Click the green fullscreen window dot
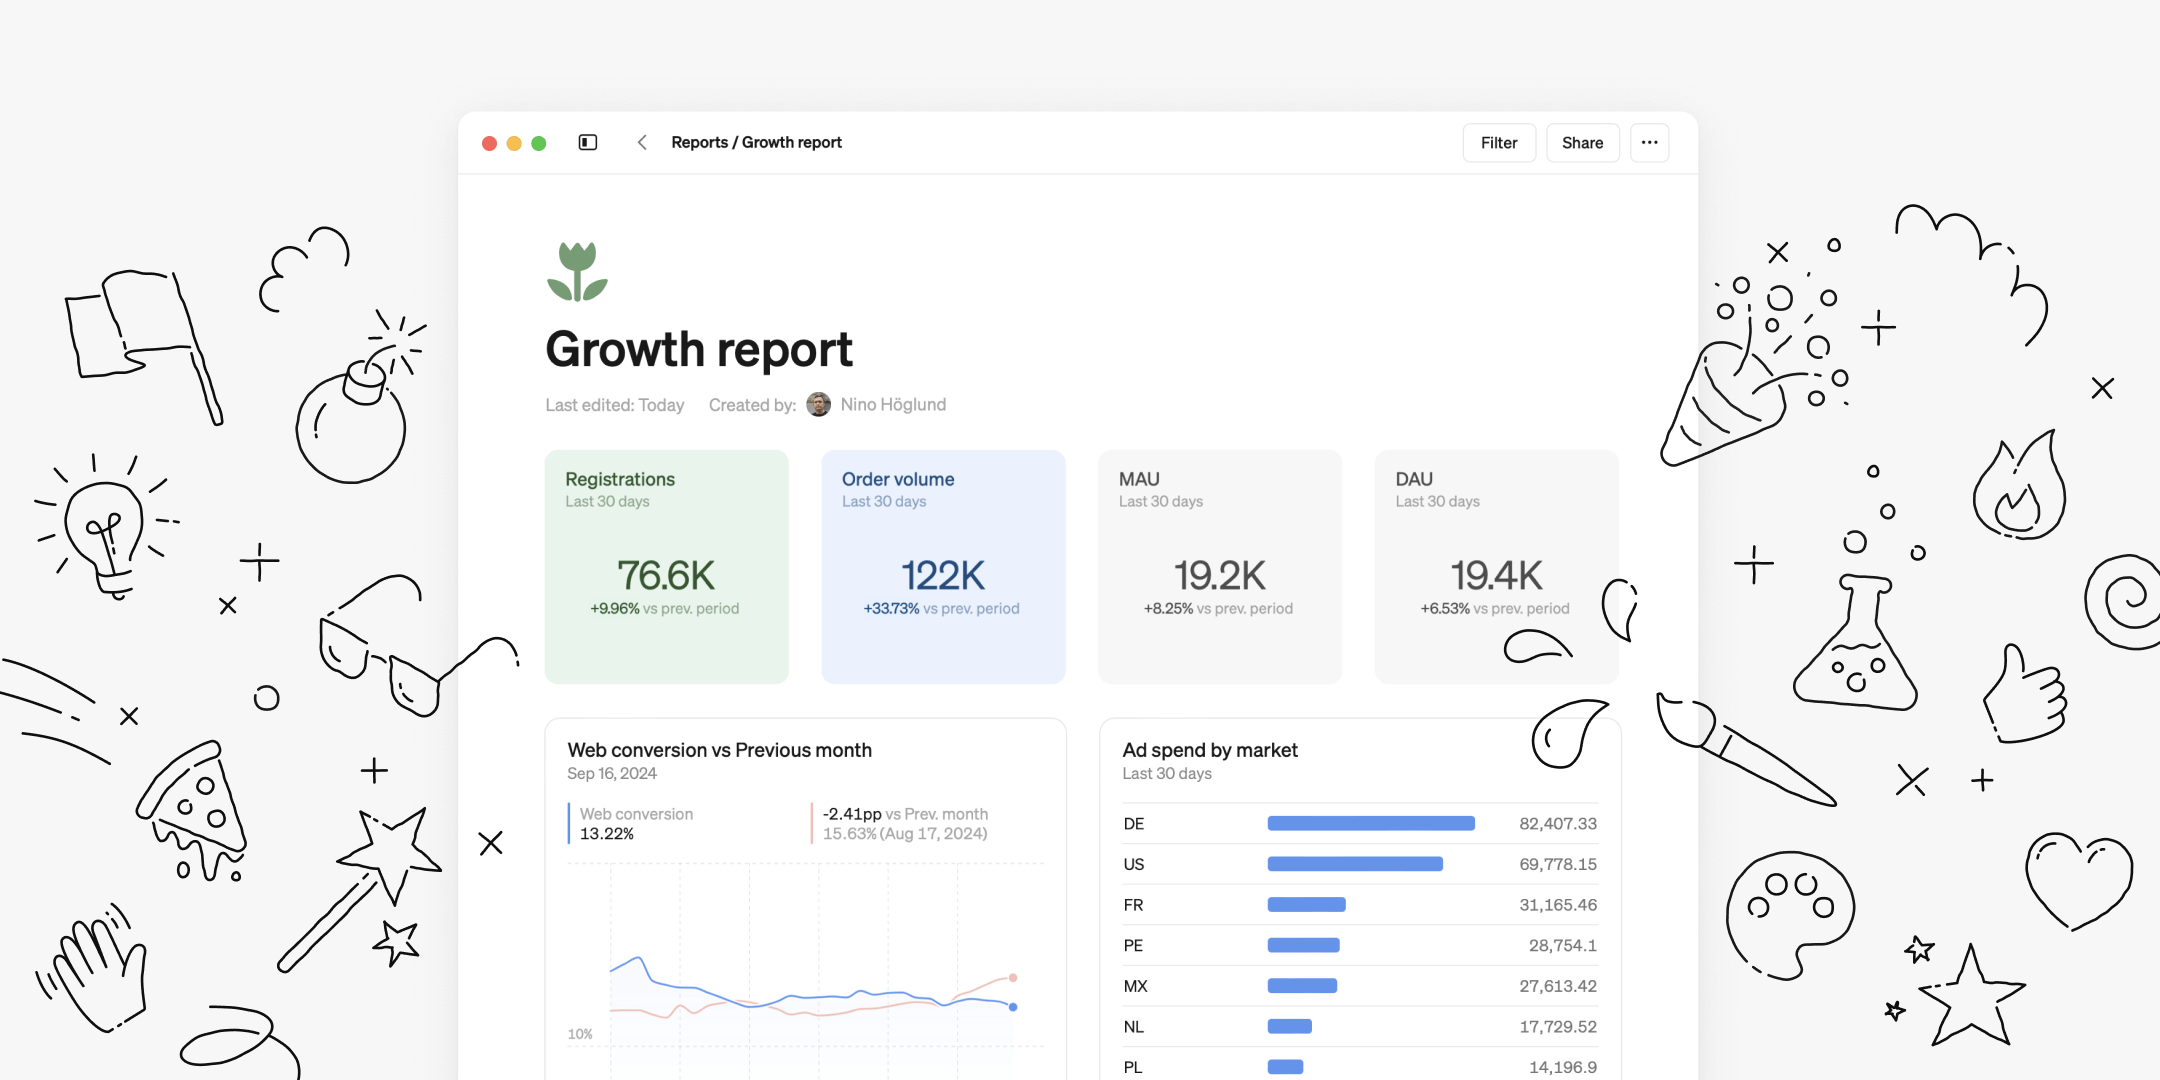This screenshot has height=1080, width=2160. click(539, 143)
